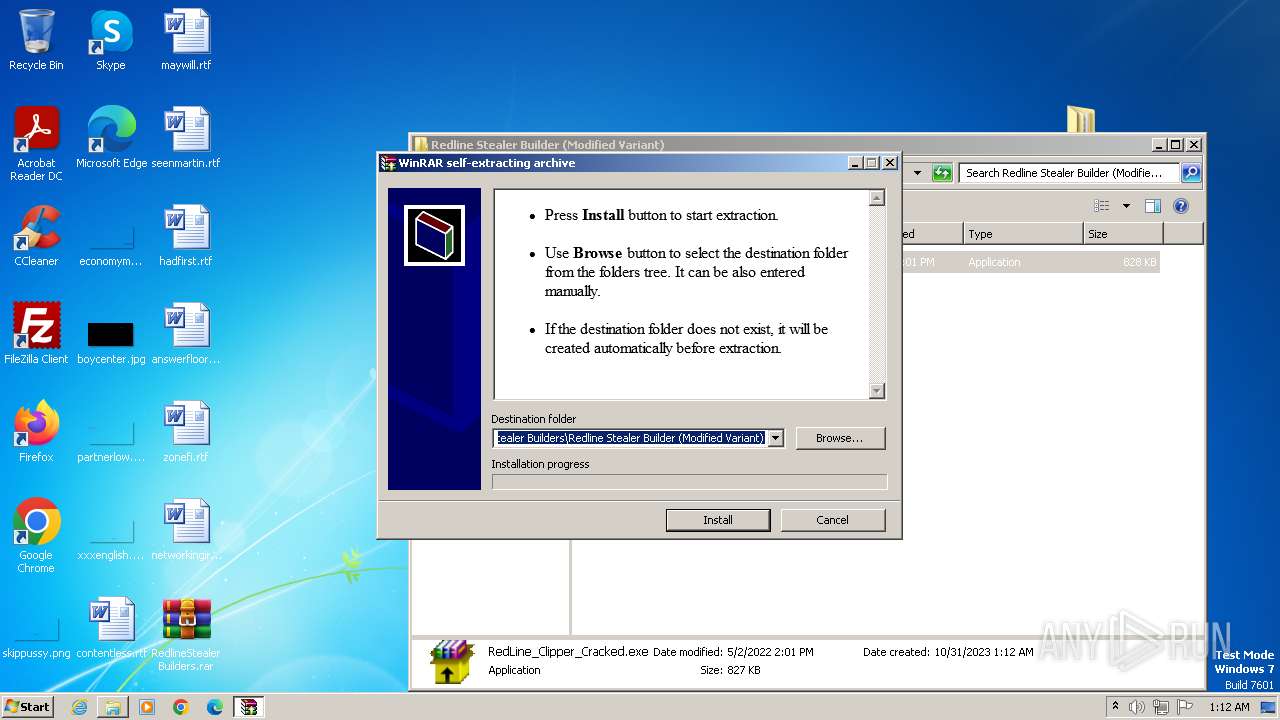Change view icon in Explorer
This screenshot has width=1280, height=720.
click(x=1102, y=206)
